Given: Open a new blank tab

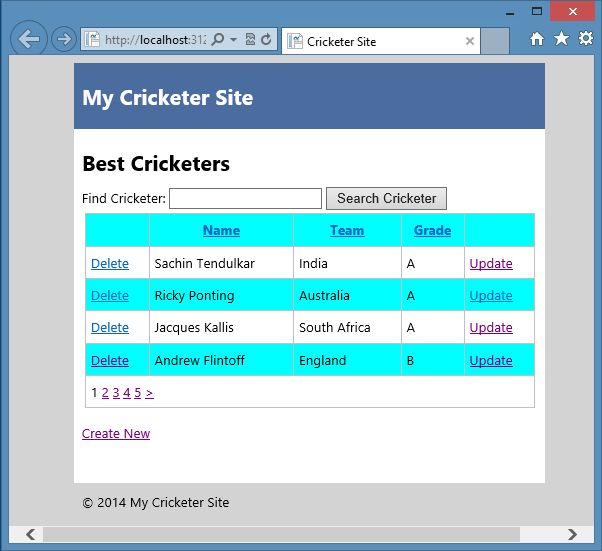Looking at the screenshot, I should coord(495,41).
